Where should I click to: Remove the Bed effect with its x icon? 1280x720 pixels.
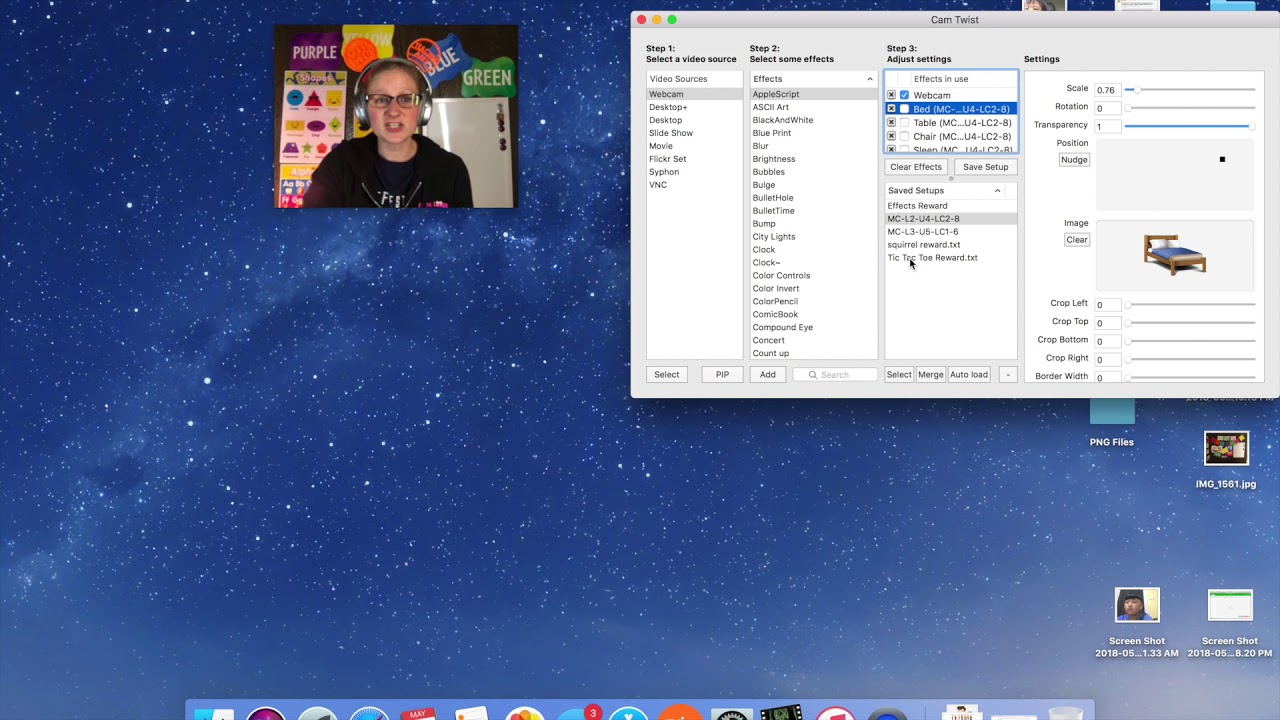click(x=891, y=109)
